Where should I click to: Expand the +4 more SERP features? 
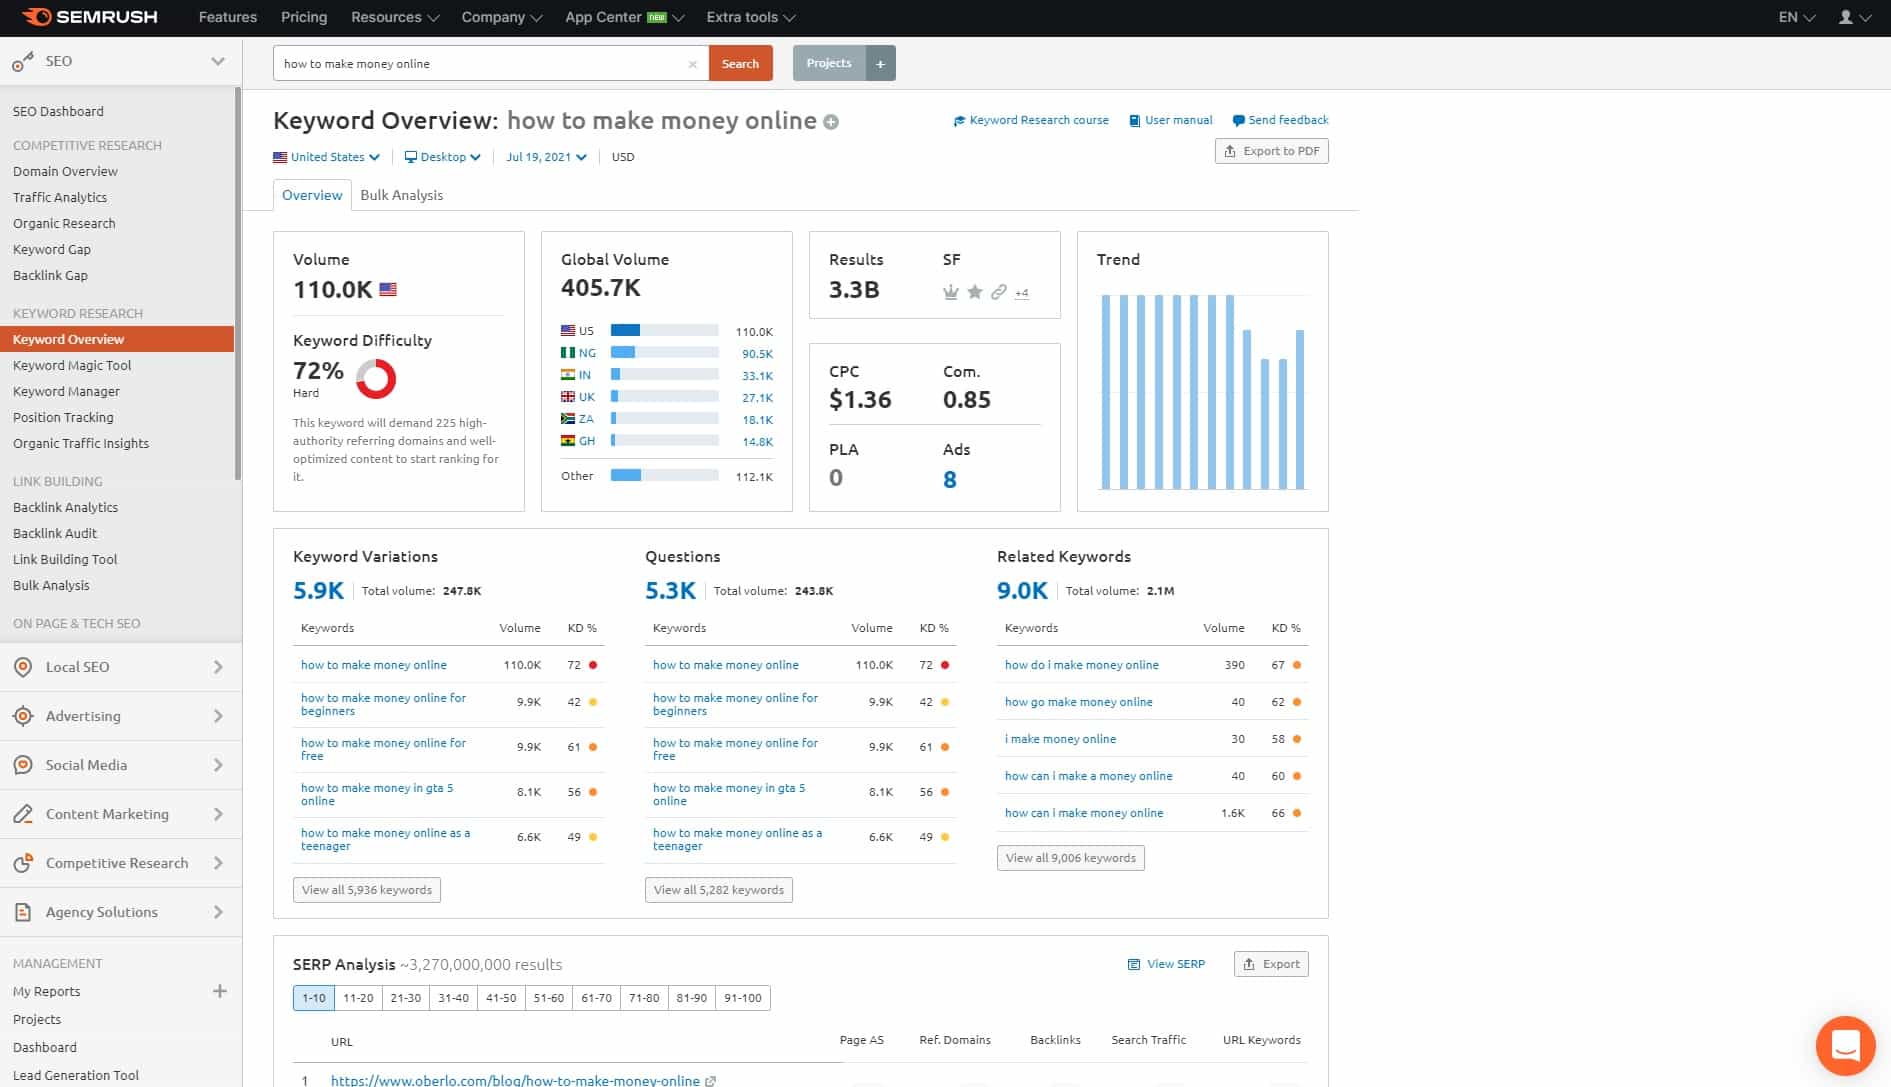coord(1021,293)
